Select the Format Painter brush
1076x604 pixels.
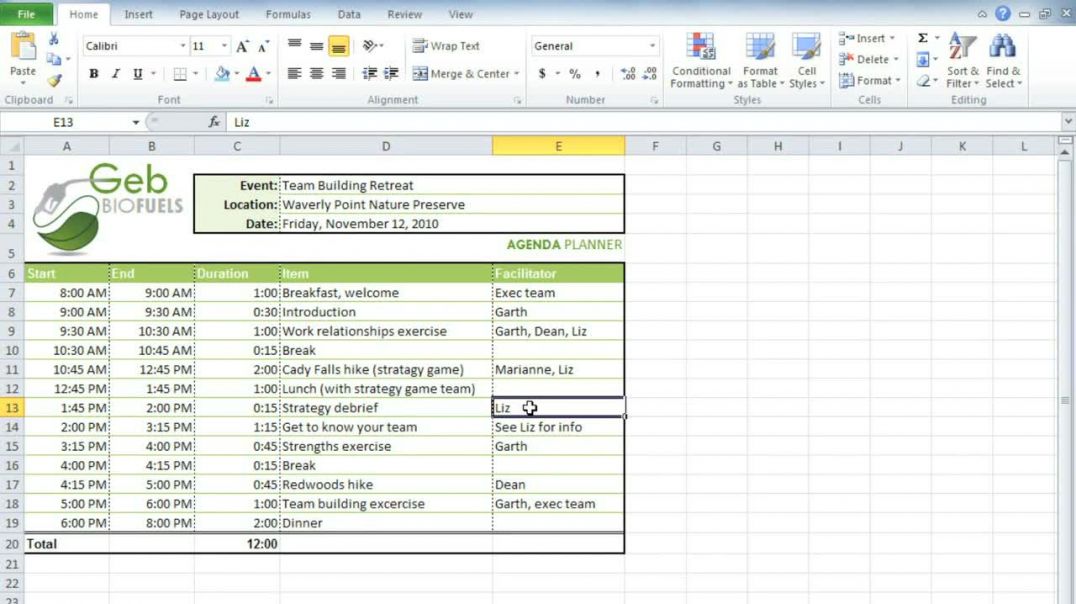(x=54, y=80)
